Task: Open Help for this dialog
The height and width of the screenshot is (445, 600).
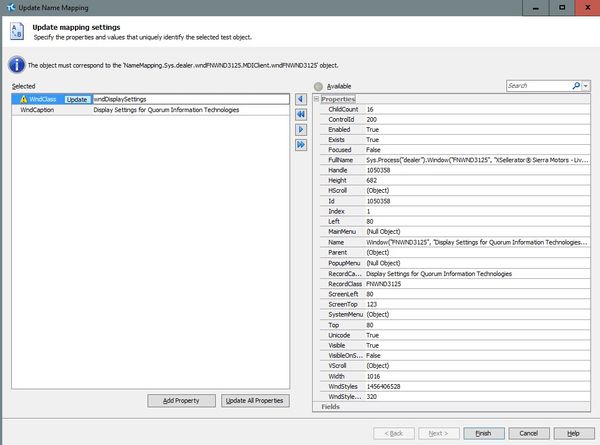Action: point(573,432)
